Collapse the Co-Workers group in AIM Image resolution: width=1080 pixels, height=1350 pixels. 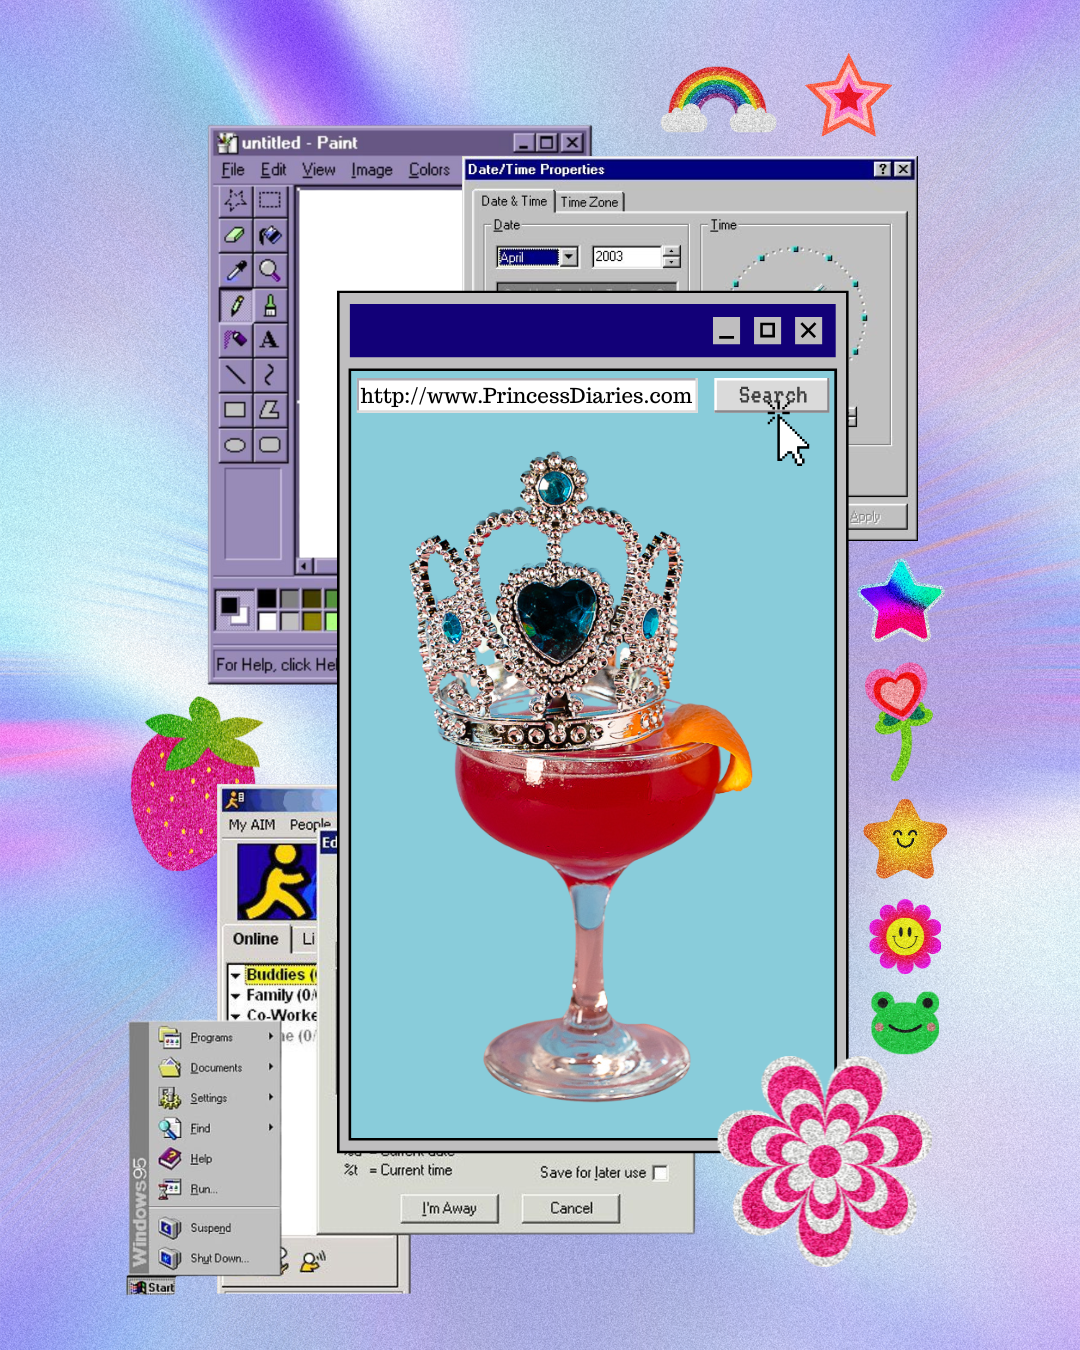click(x=236, y=1016)
